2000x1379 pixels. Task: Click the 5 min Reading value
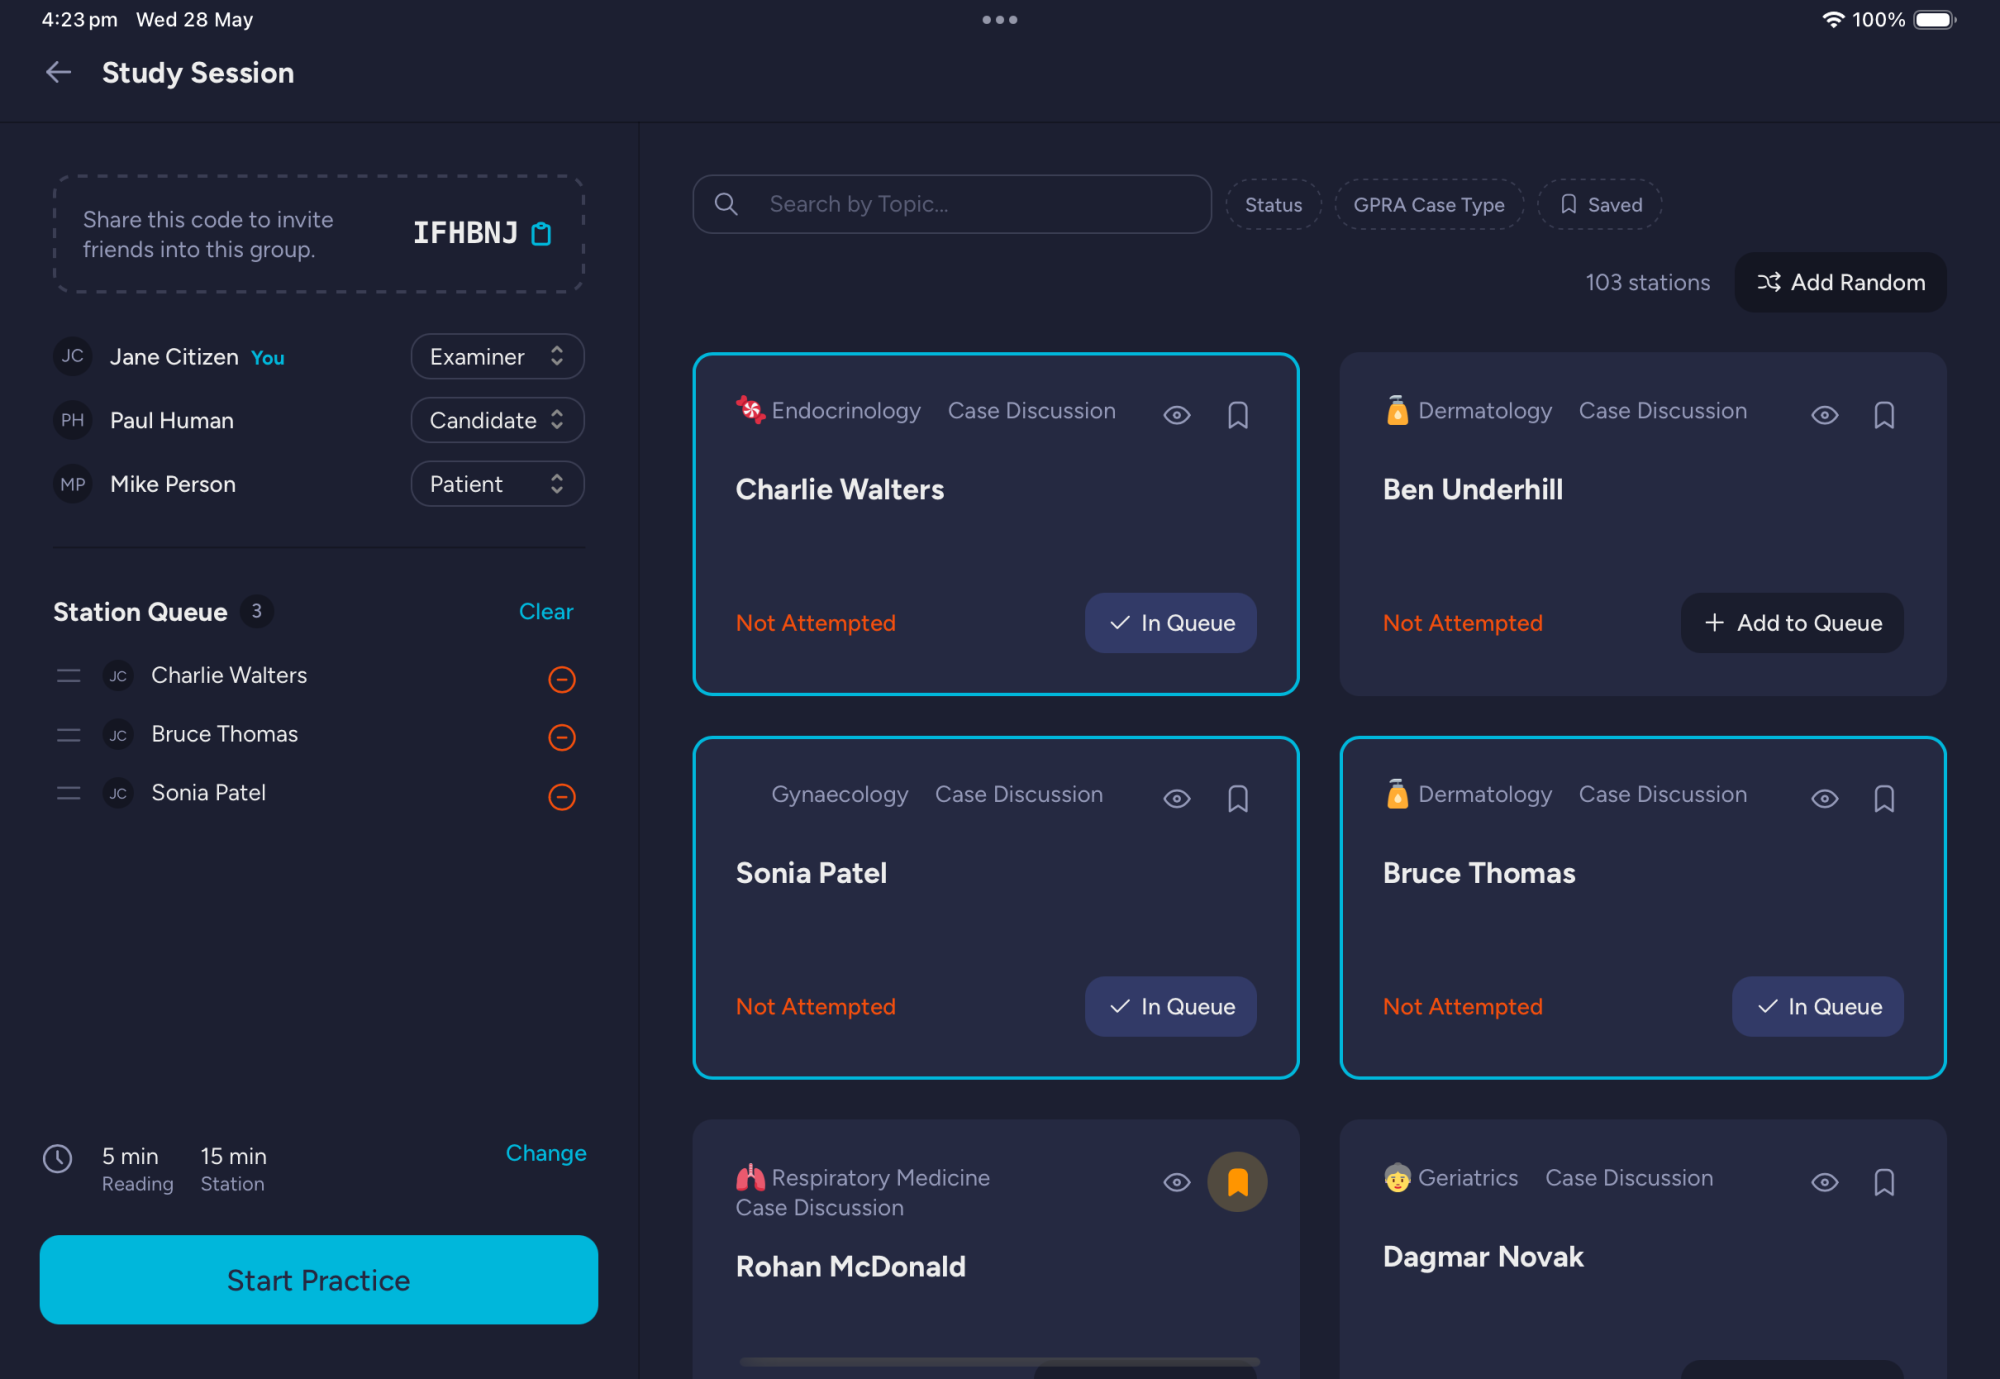click(137, 1169)
